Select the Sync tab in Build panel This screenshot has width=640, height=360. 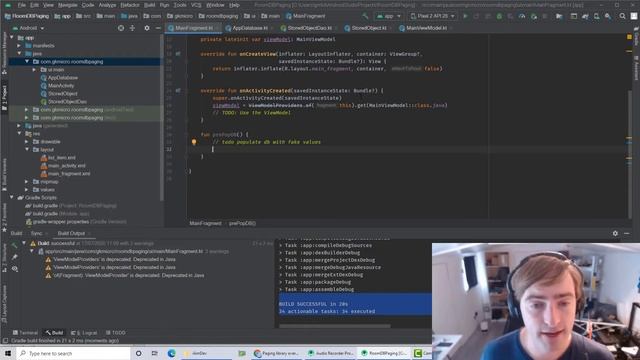point(37,233)
